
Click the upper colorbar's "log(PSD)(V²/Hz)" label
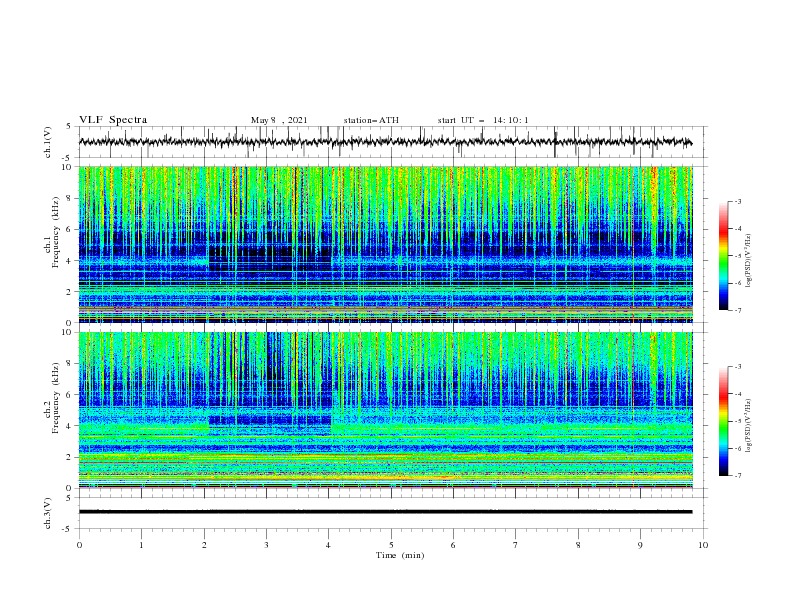749,261
